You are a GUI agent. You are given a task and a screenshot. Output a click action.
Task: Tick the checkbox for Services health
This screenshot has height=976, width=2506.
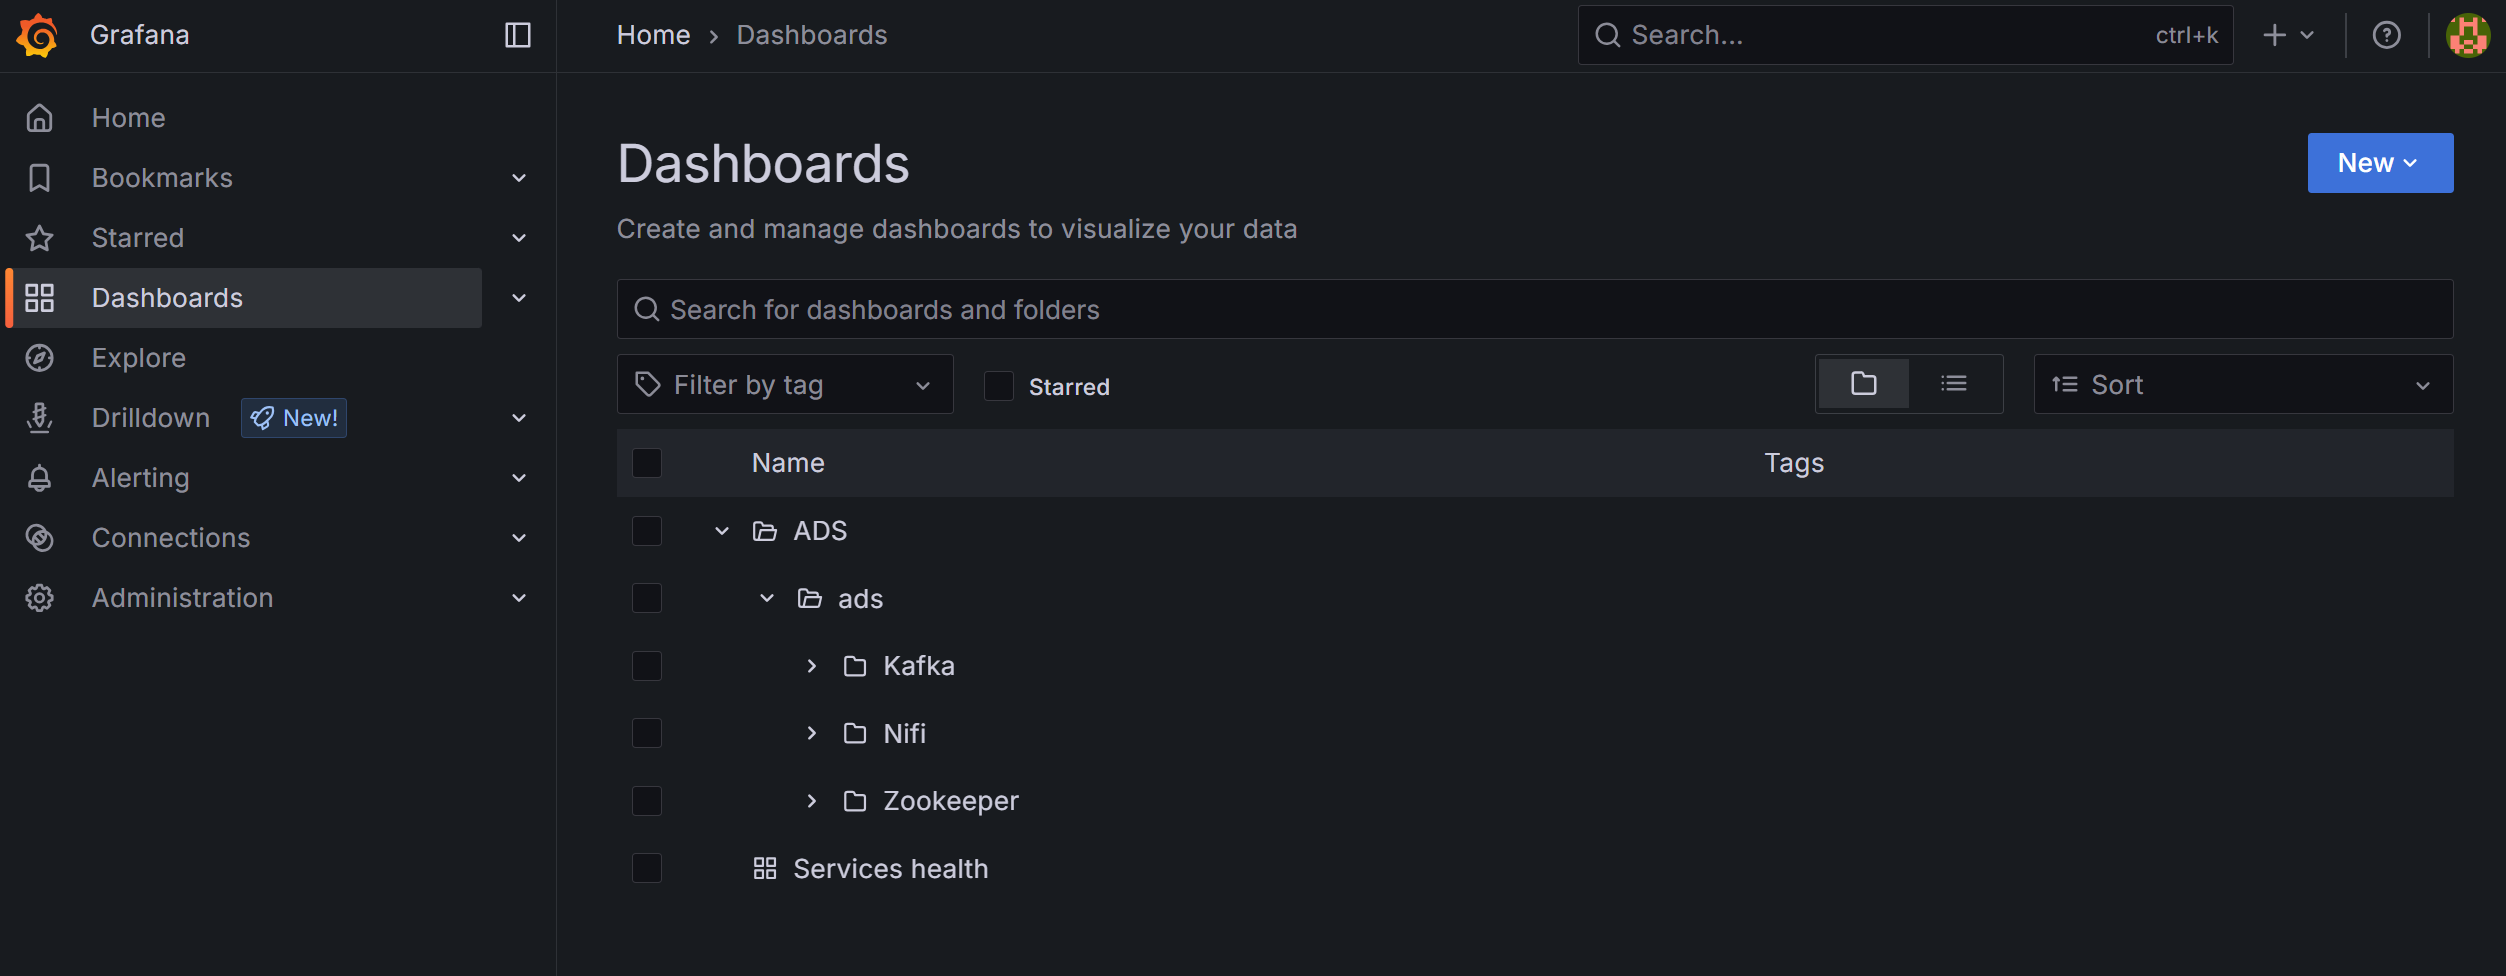point(647,868)
